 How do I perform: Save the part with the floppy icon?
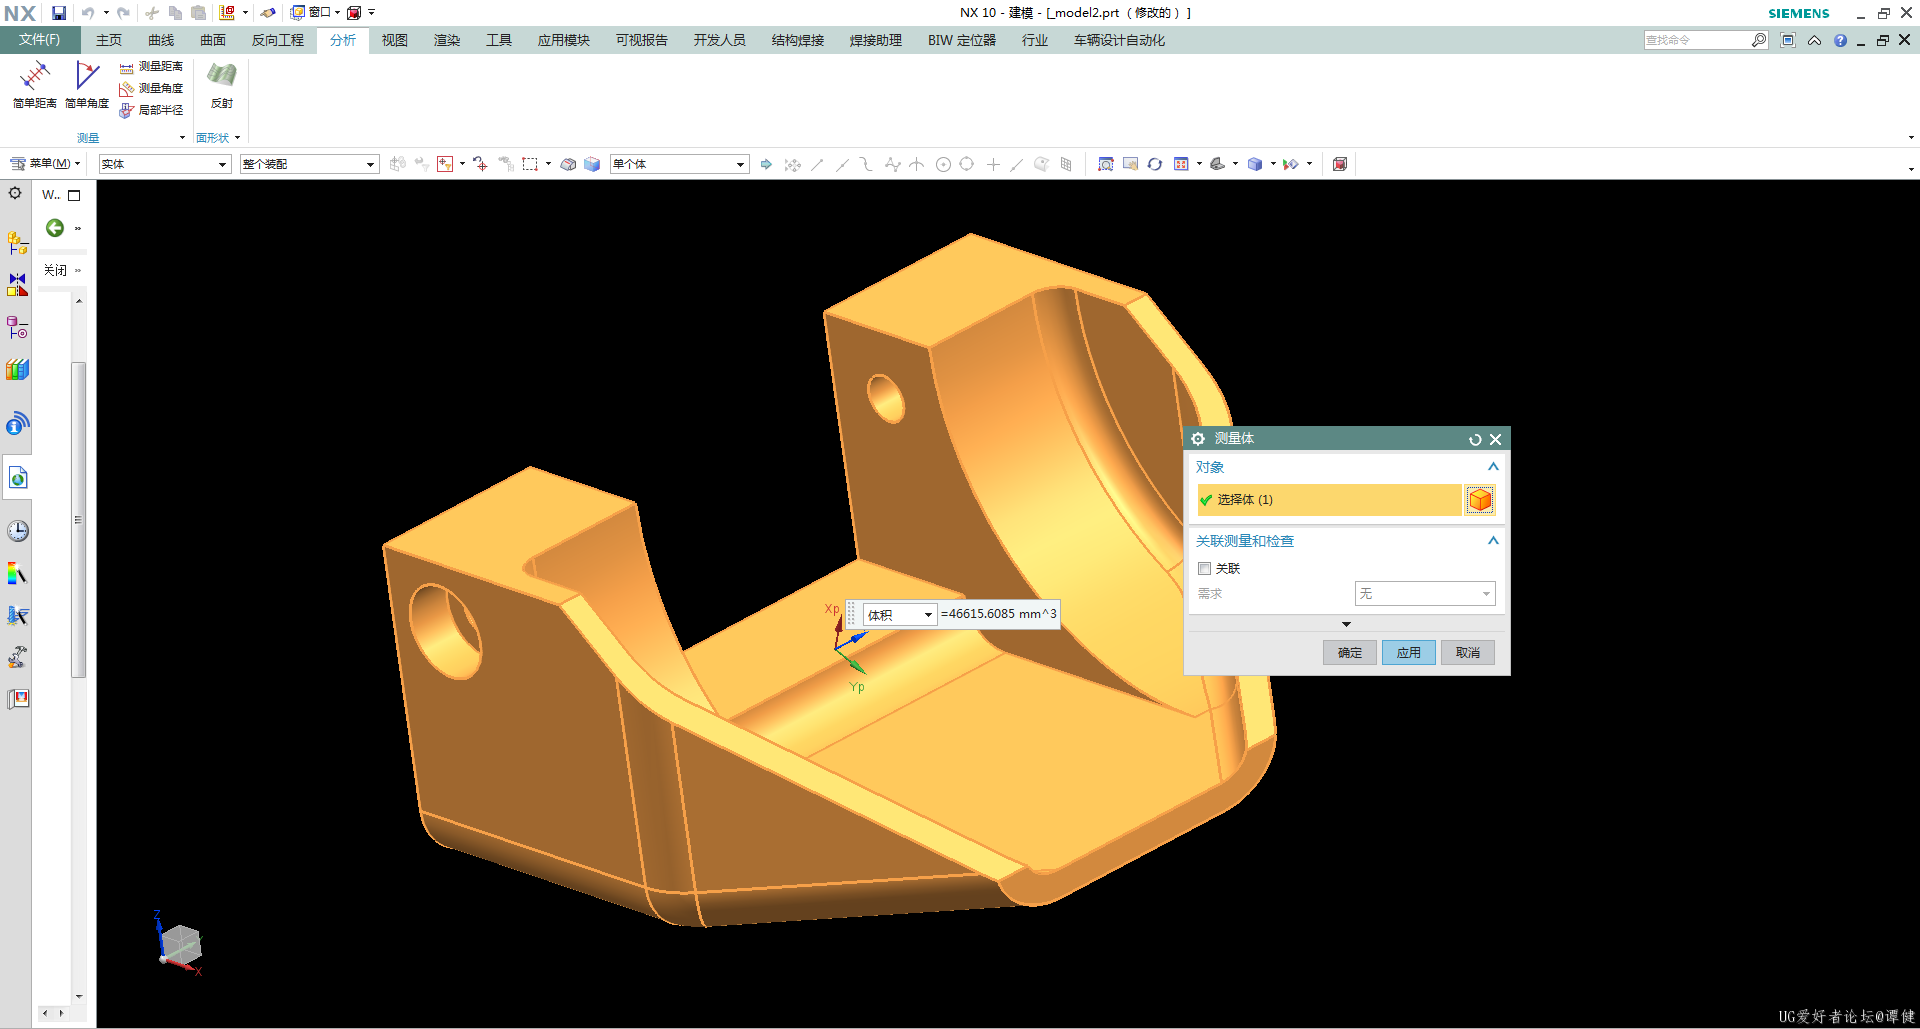[59, 13]
